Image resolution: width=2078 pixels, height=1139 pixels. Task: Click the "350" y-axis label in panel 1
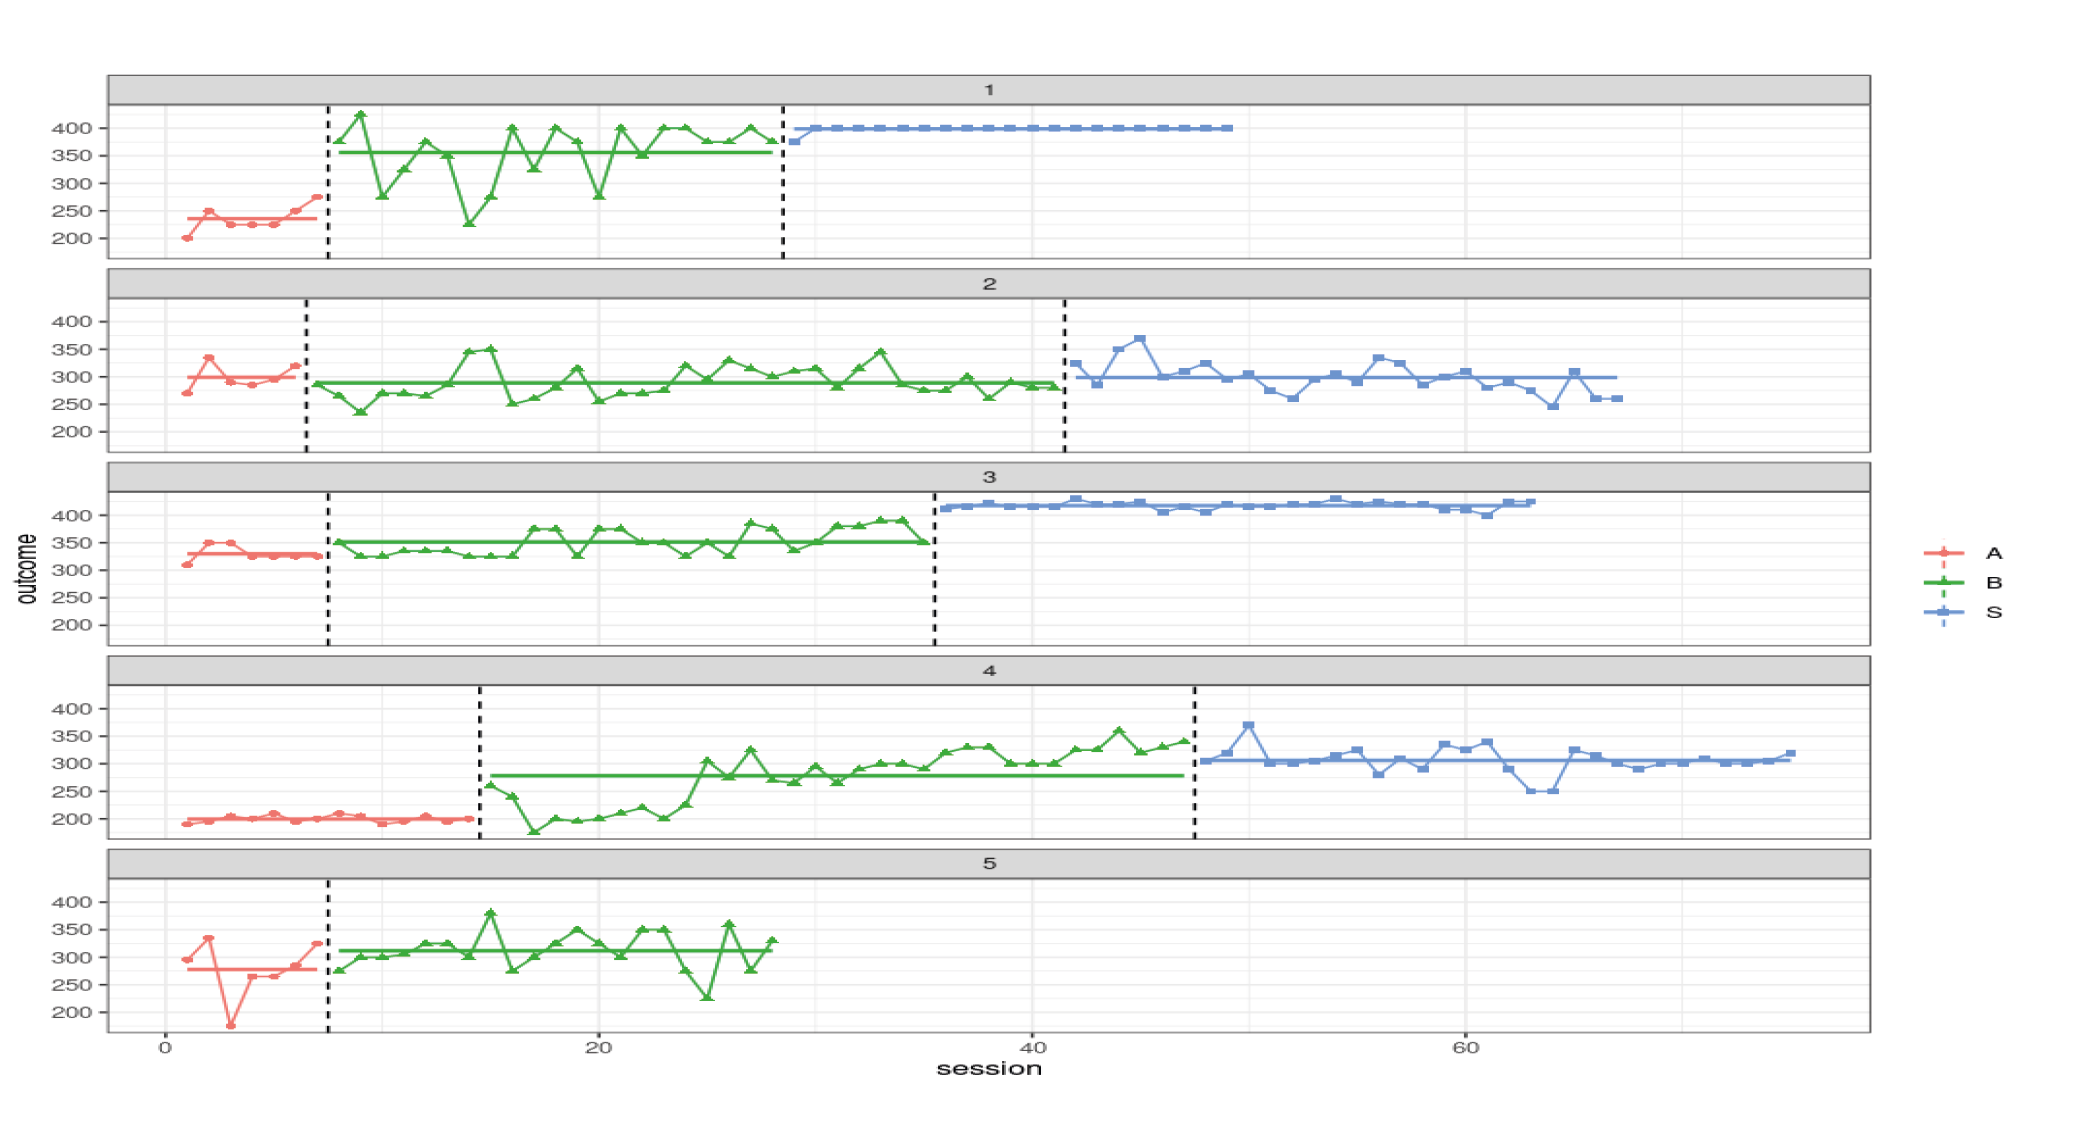72,155
